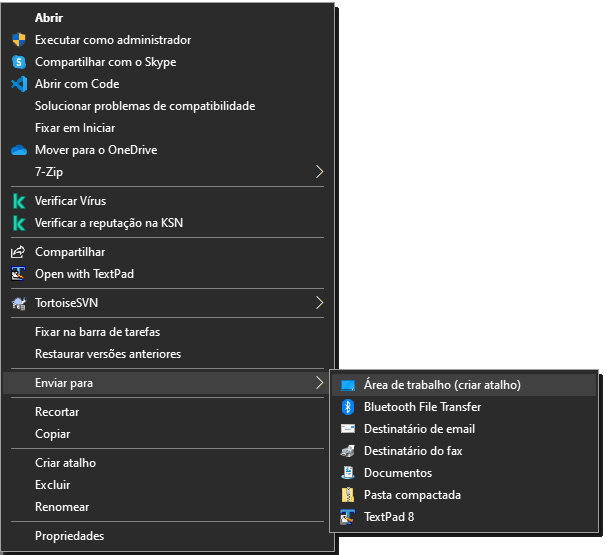The image size is (607, 555).
Task: Click the TextPad 8 icon
Action: 347,517
